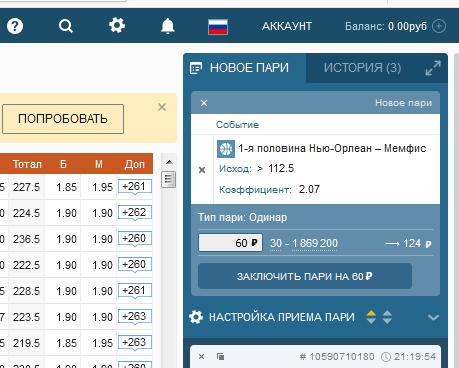459x368 pixels.
Task: Click the Коэффициент 2.07 value
Action: [x=309, y=189]
